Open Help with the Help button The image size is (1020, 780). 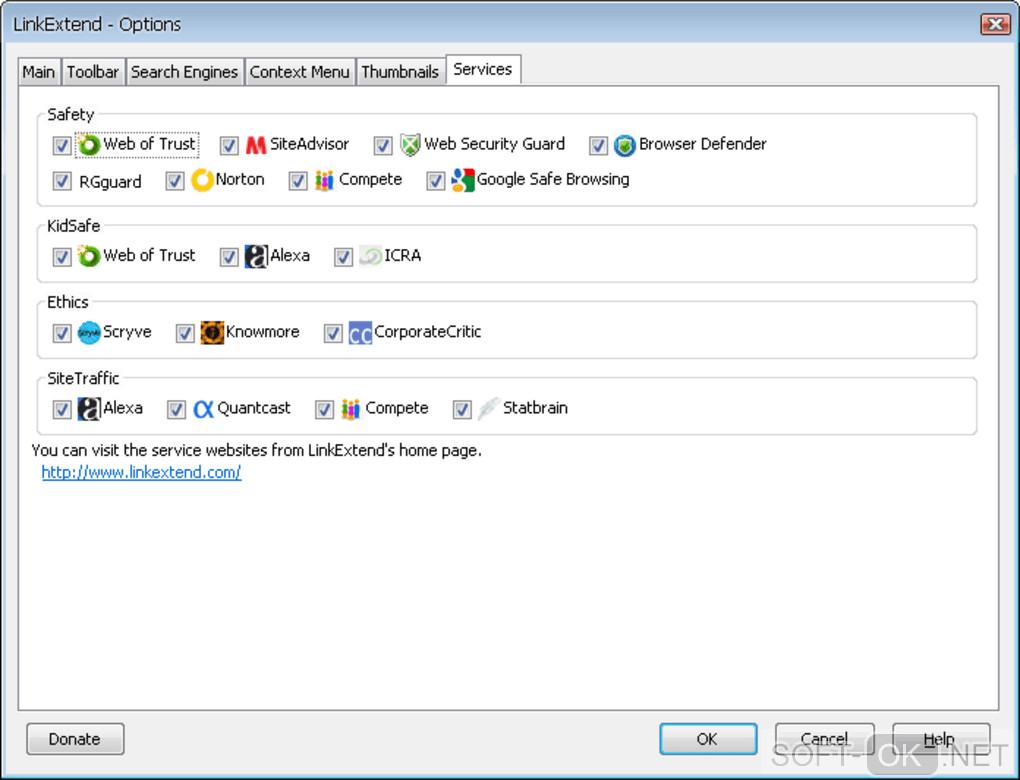(x=941, y=739)
